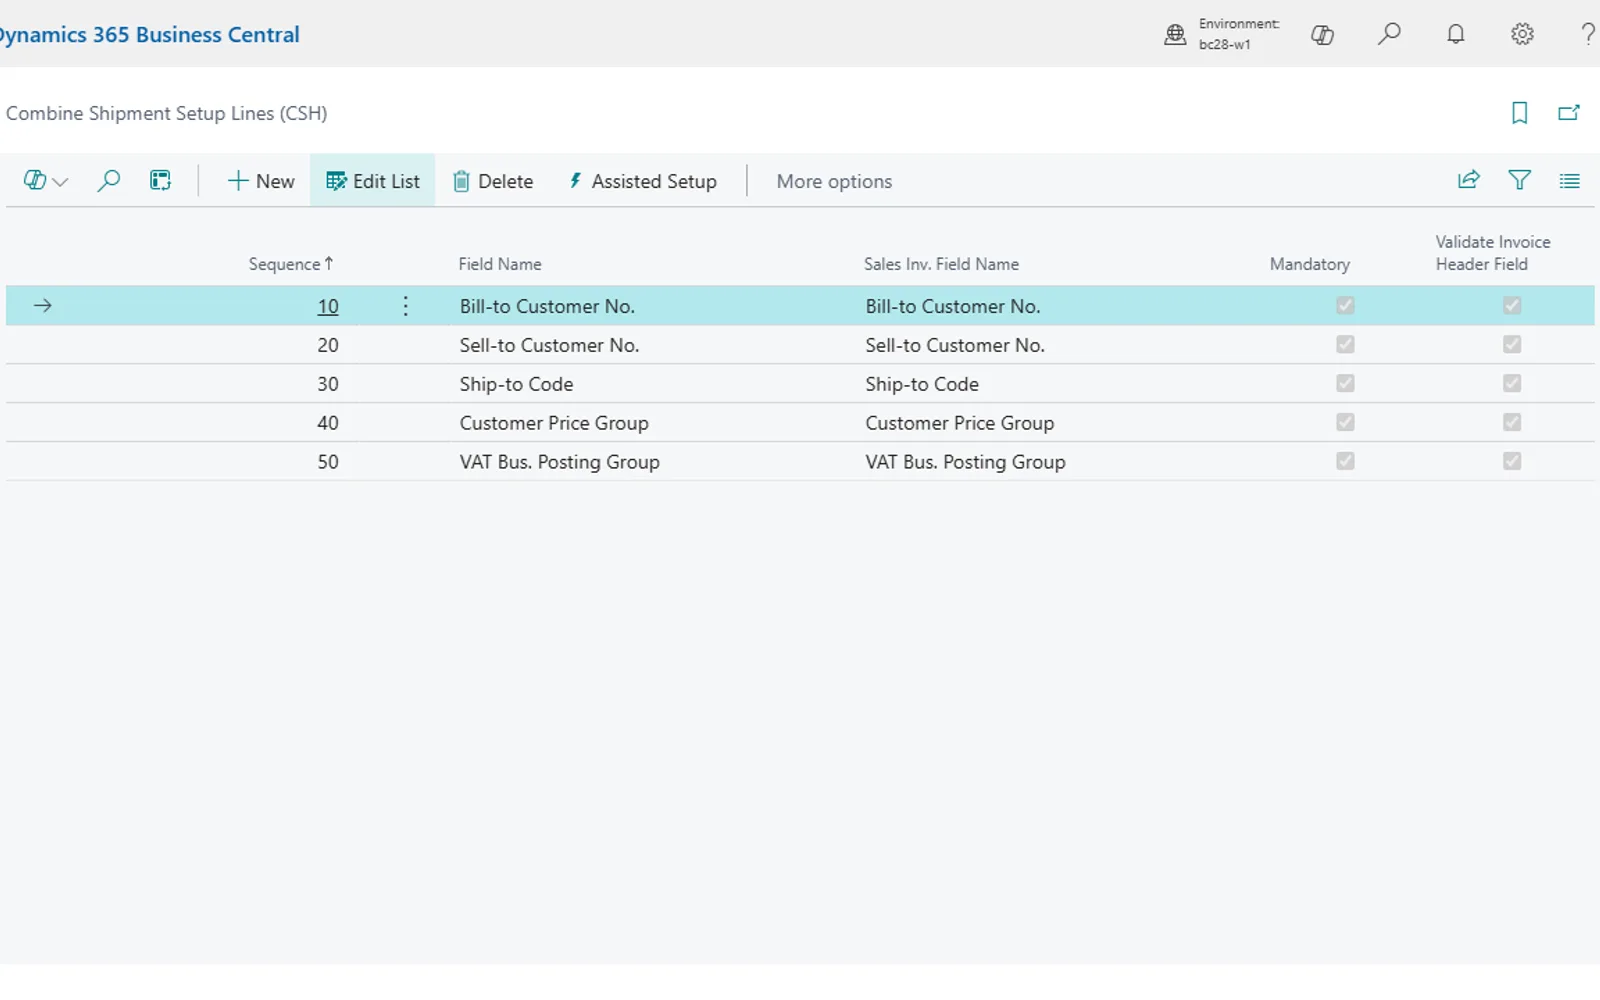
Task: Launch Assisted Setup
Action: pos(643,181)
